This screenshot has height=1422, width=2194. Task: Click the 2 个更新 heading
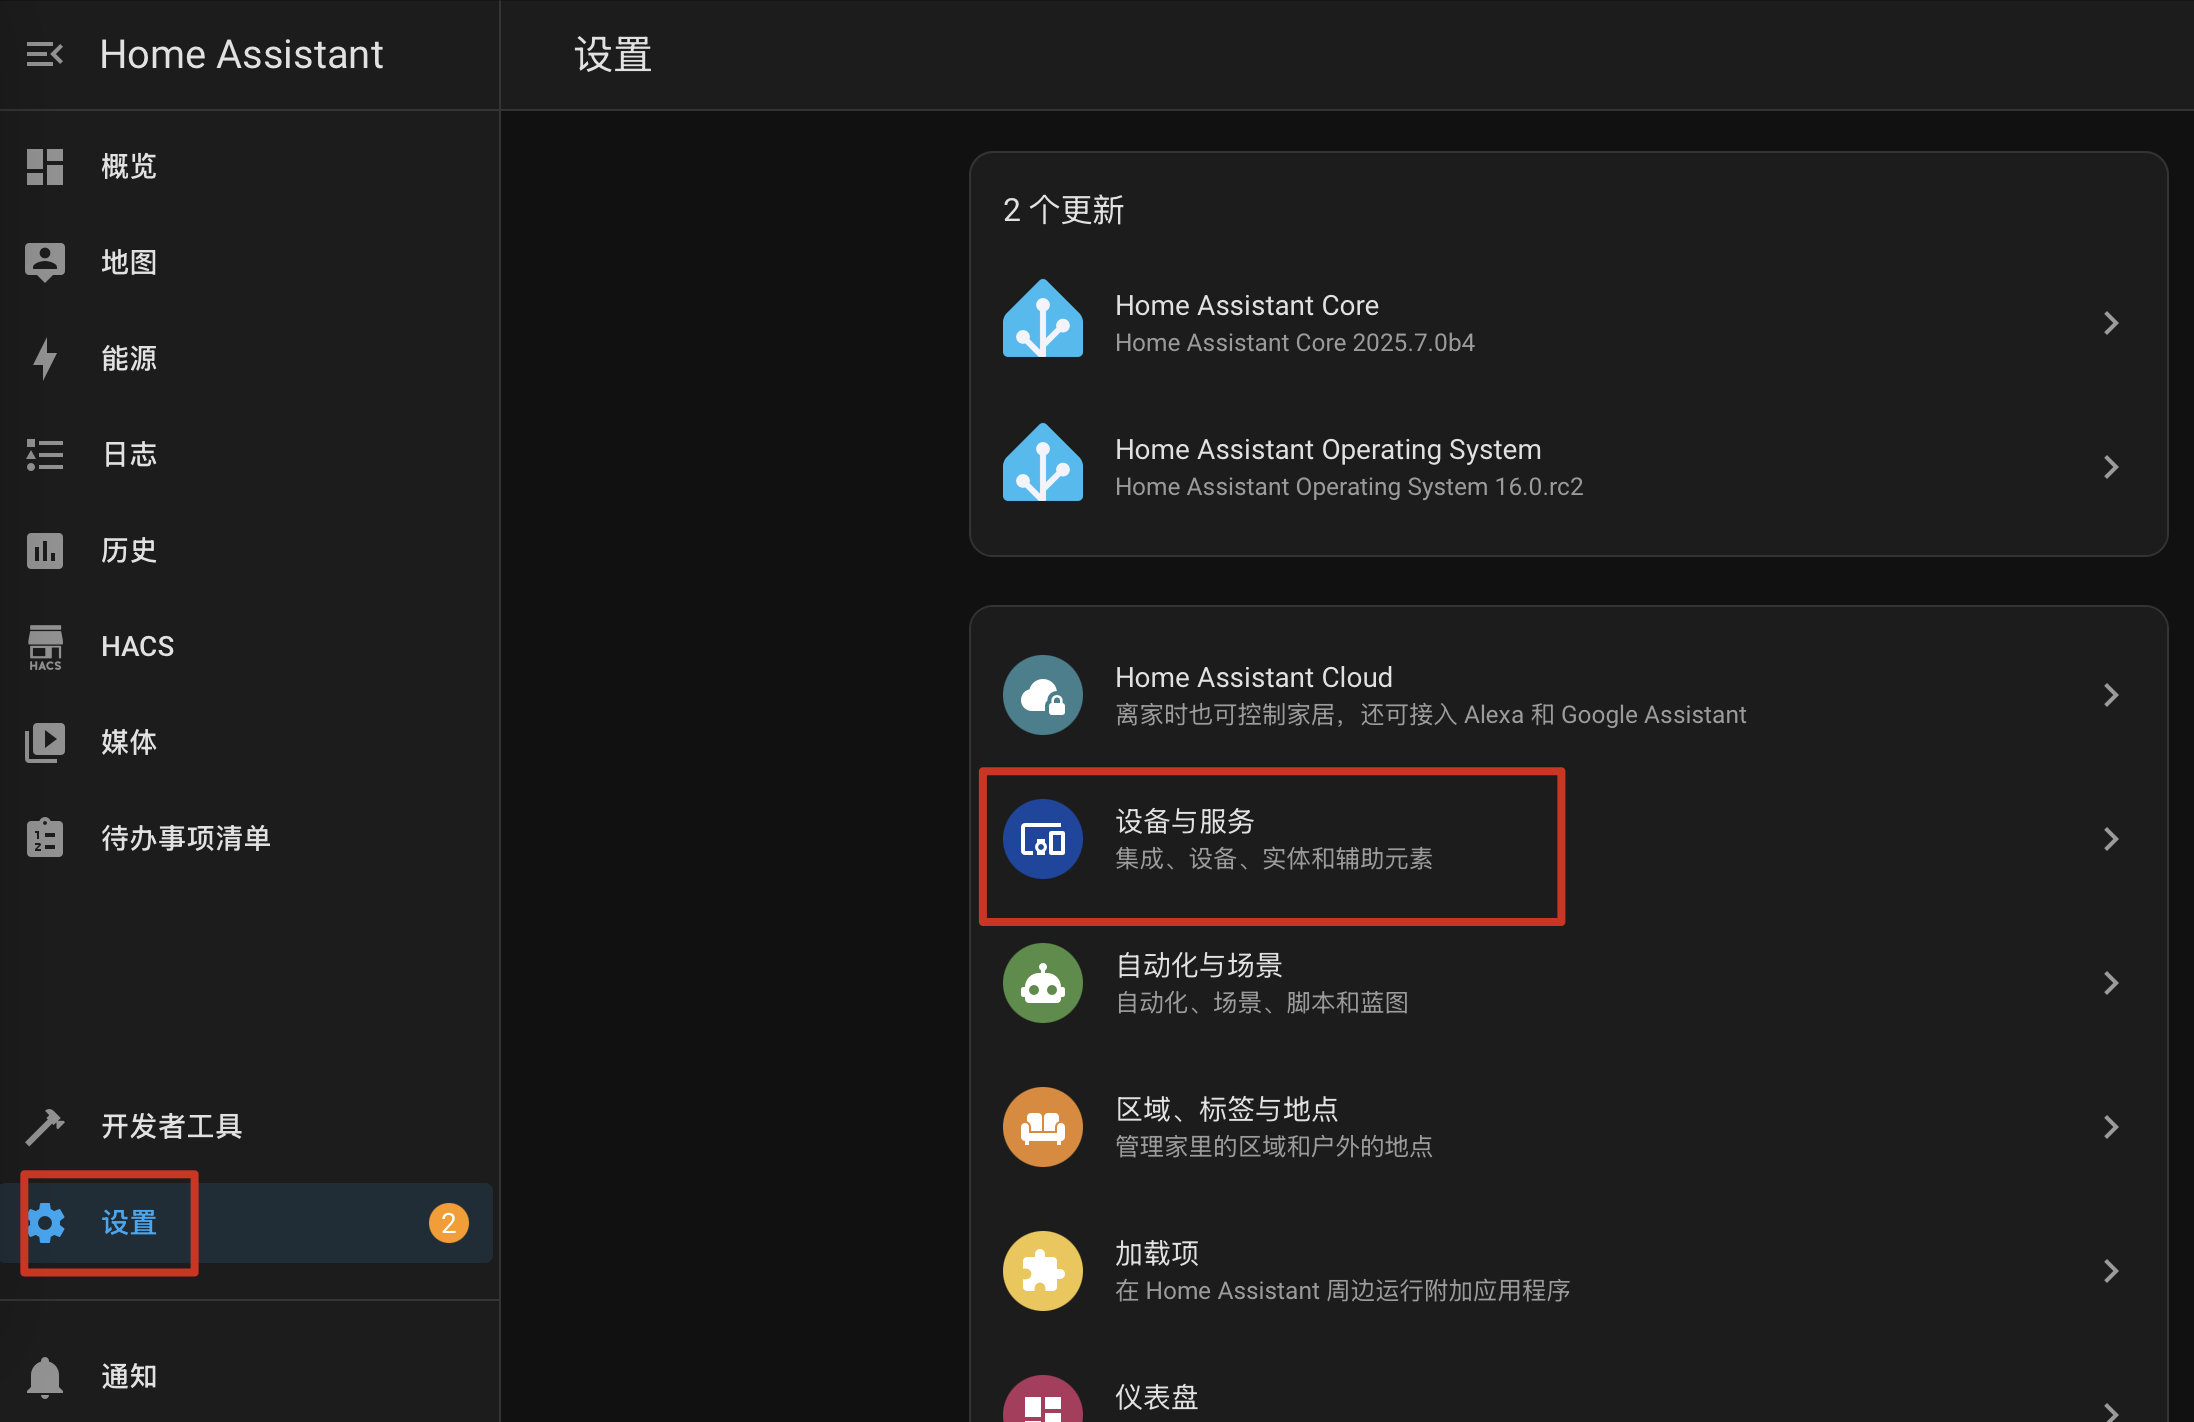point(1063,210)
